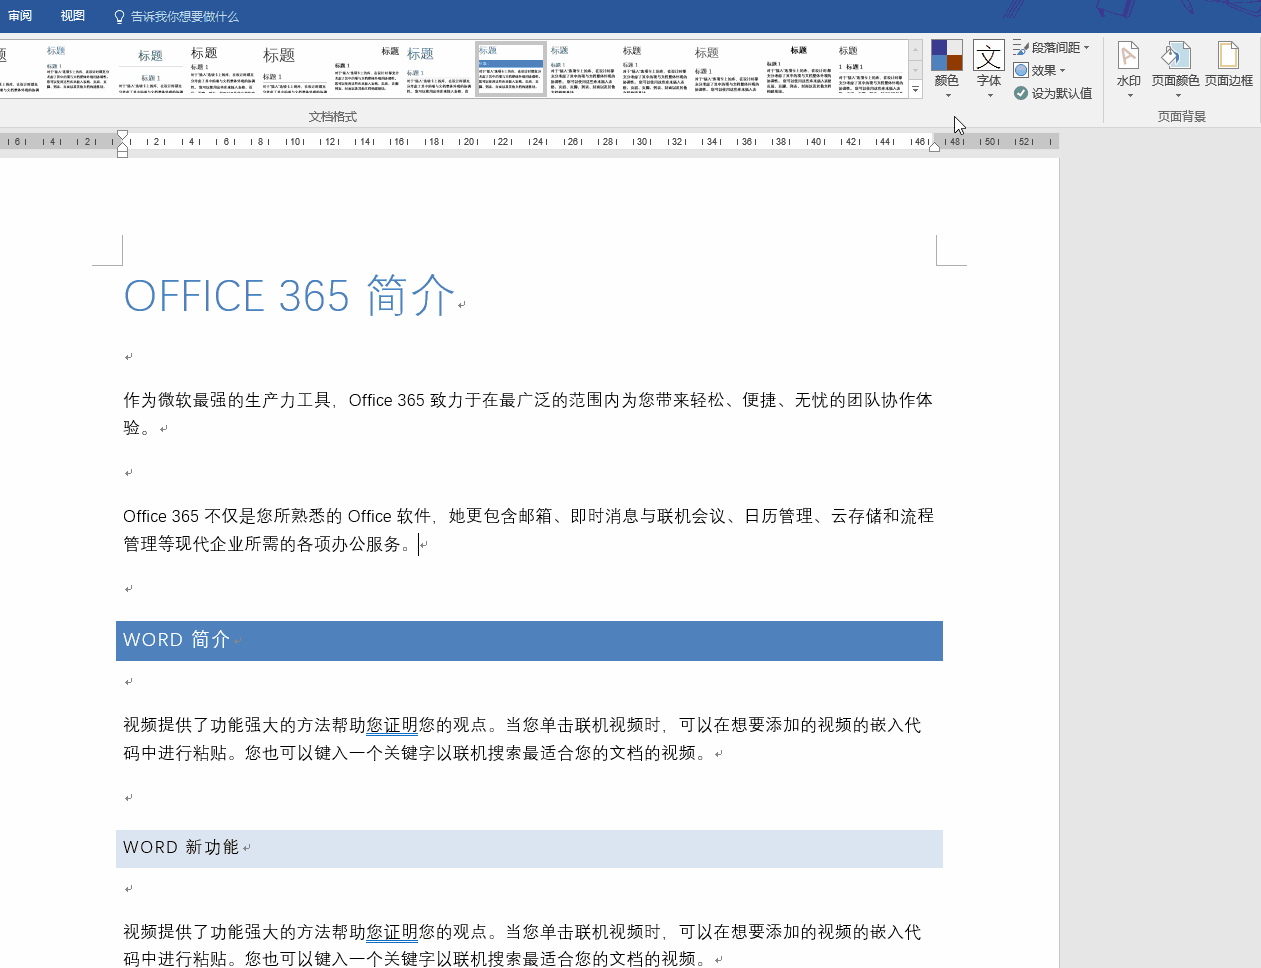Click the 文档格式 group label
1261x968 pixels.
pos(333,117)
